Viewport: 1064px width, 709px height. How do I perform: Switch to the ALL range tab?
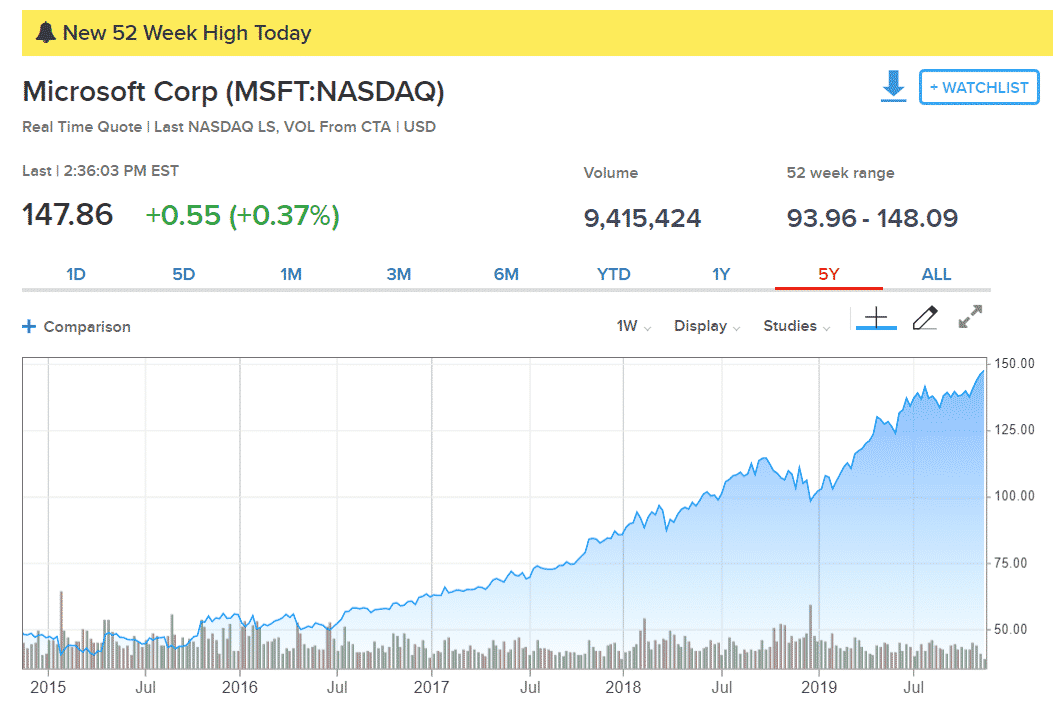point(936,274)
